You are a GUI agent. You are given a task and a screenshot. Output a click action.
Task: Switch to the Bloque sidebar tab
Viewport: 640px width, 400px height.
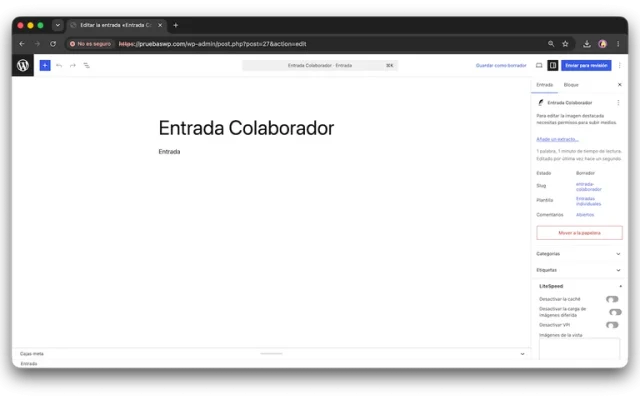(x=571, y=85)
